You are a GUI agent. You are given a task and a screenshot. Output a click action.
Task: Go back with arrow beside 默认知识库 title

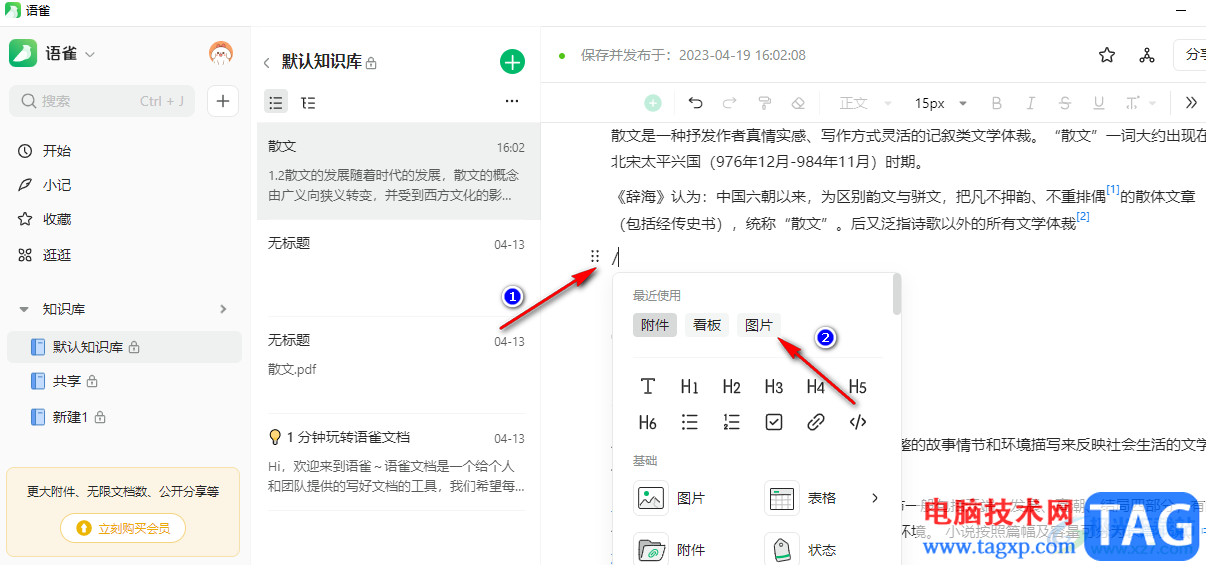coord(266,63)
